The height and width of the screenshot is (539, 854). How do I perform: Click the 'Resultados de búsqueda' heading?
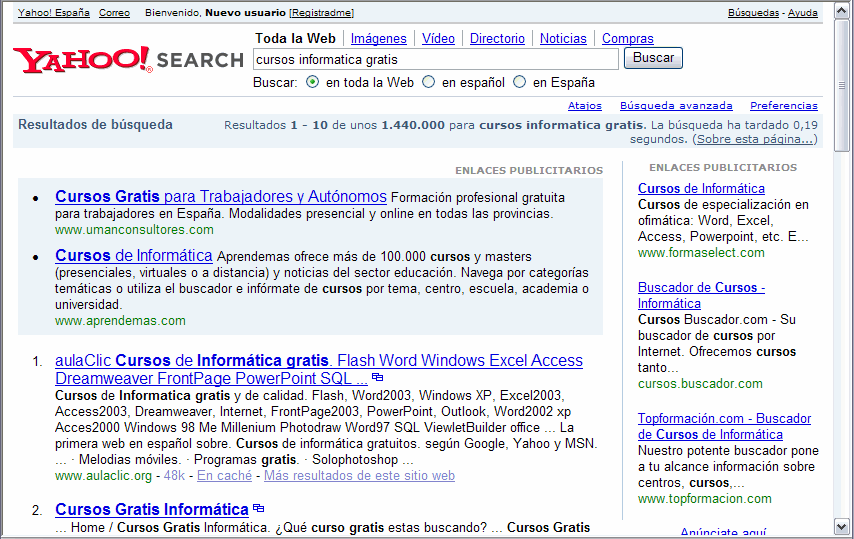coord(95,125)
